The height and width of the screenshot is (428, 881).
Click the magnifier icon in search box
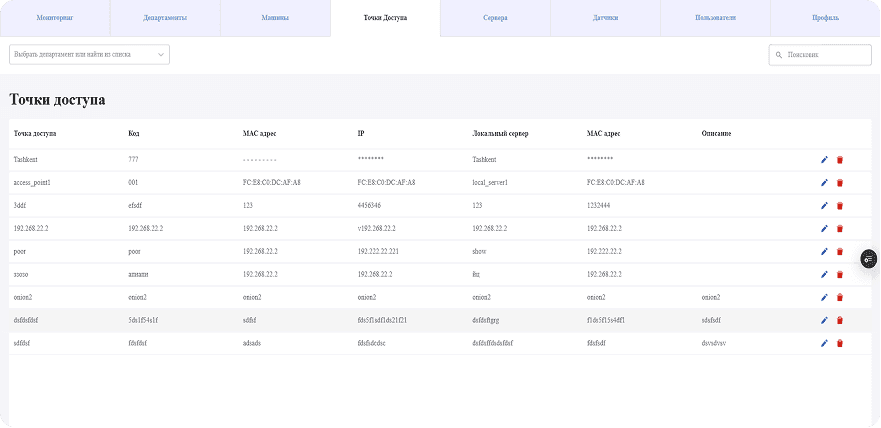pos(779,55)
